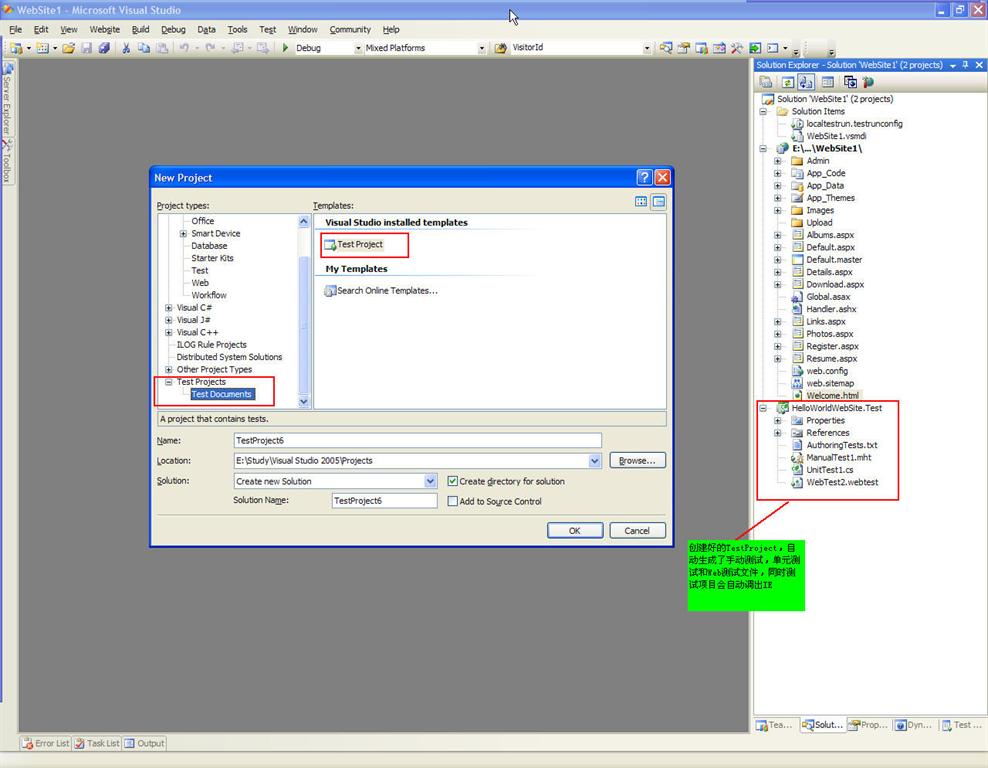Switch to the Output tab
The width and height of the screenshot is (988, 768).
[x=144, y=743]
